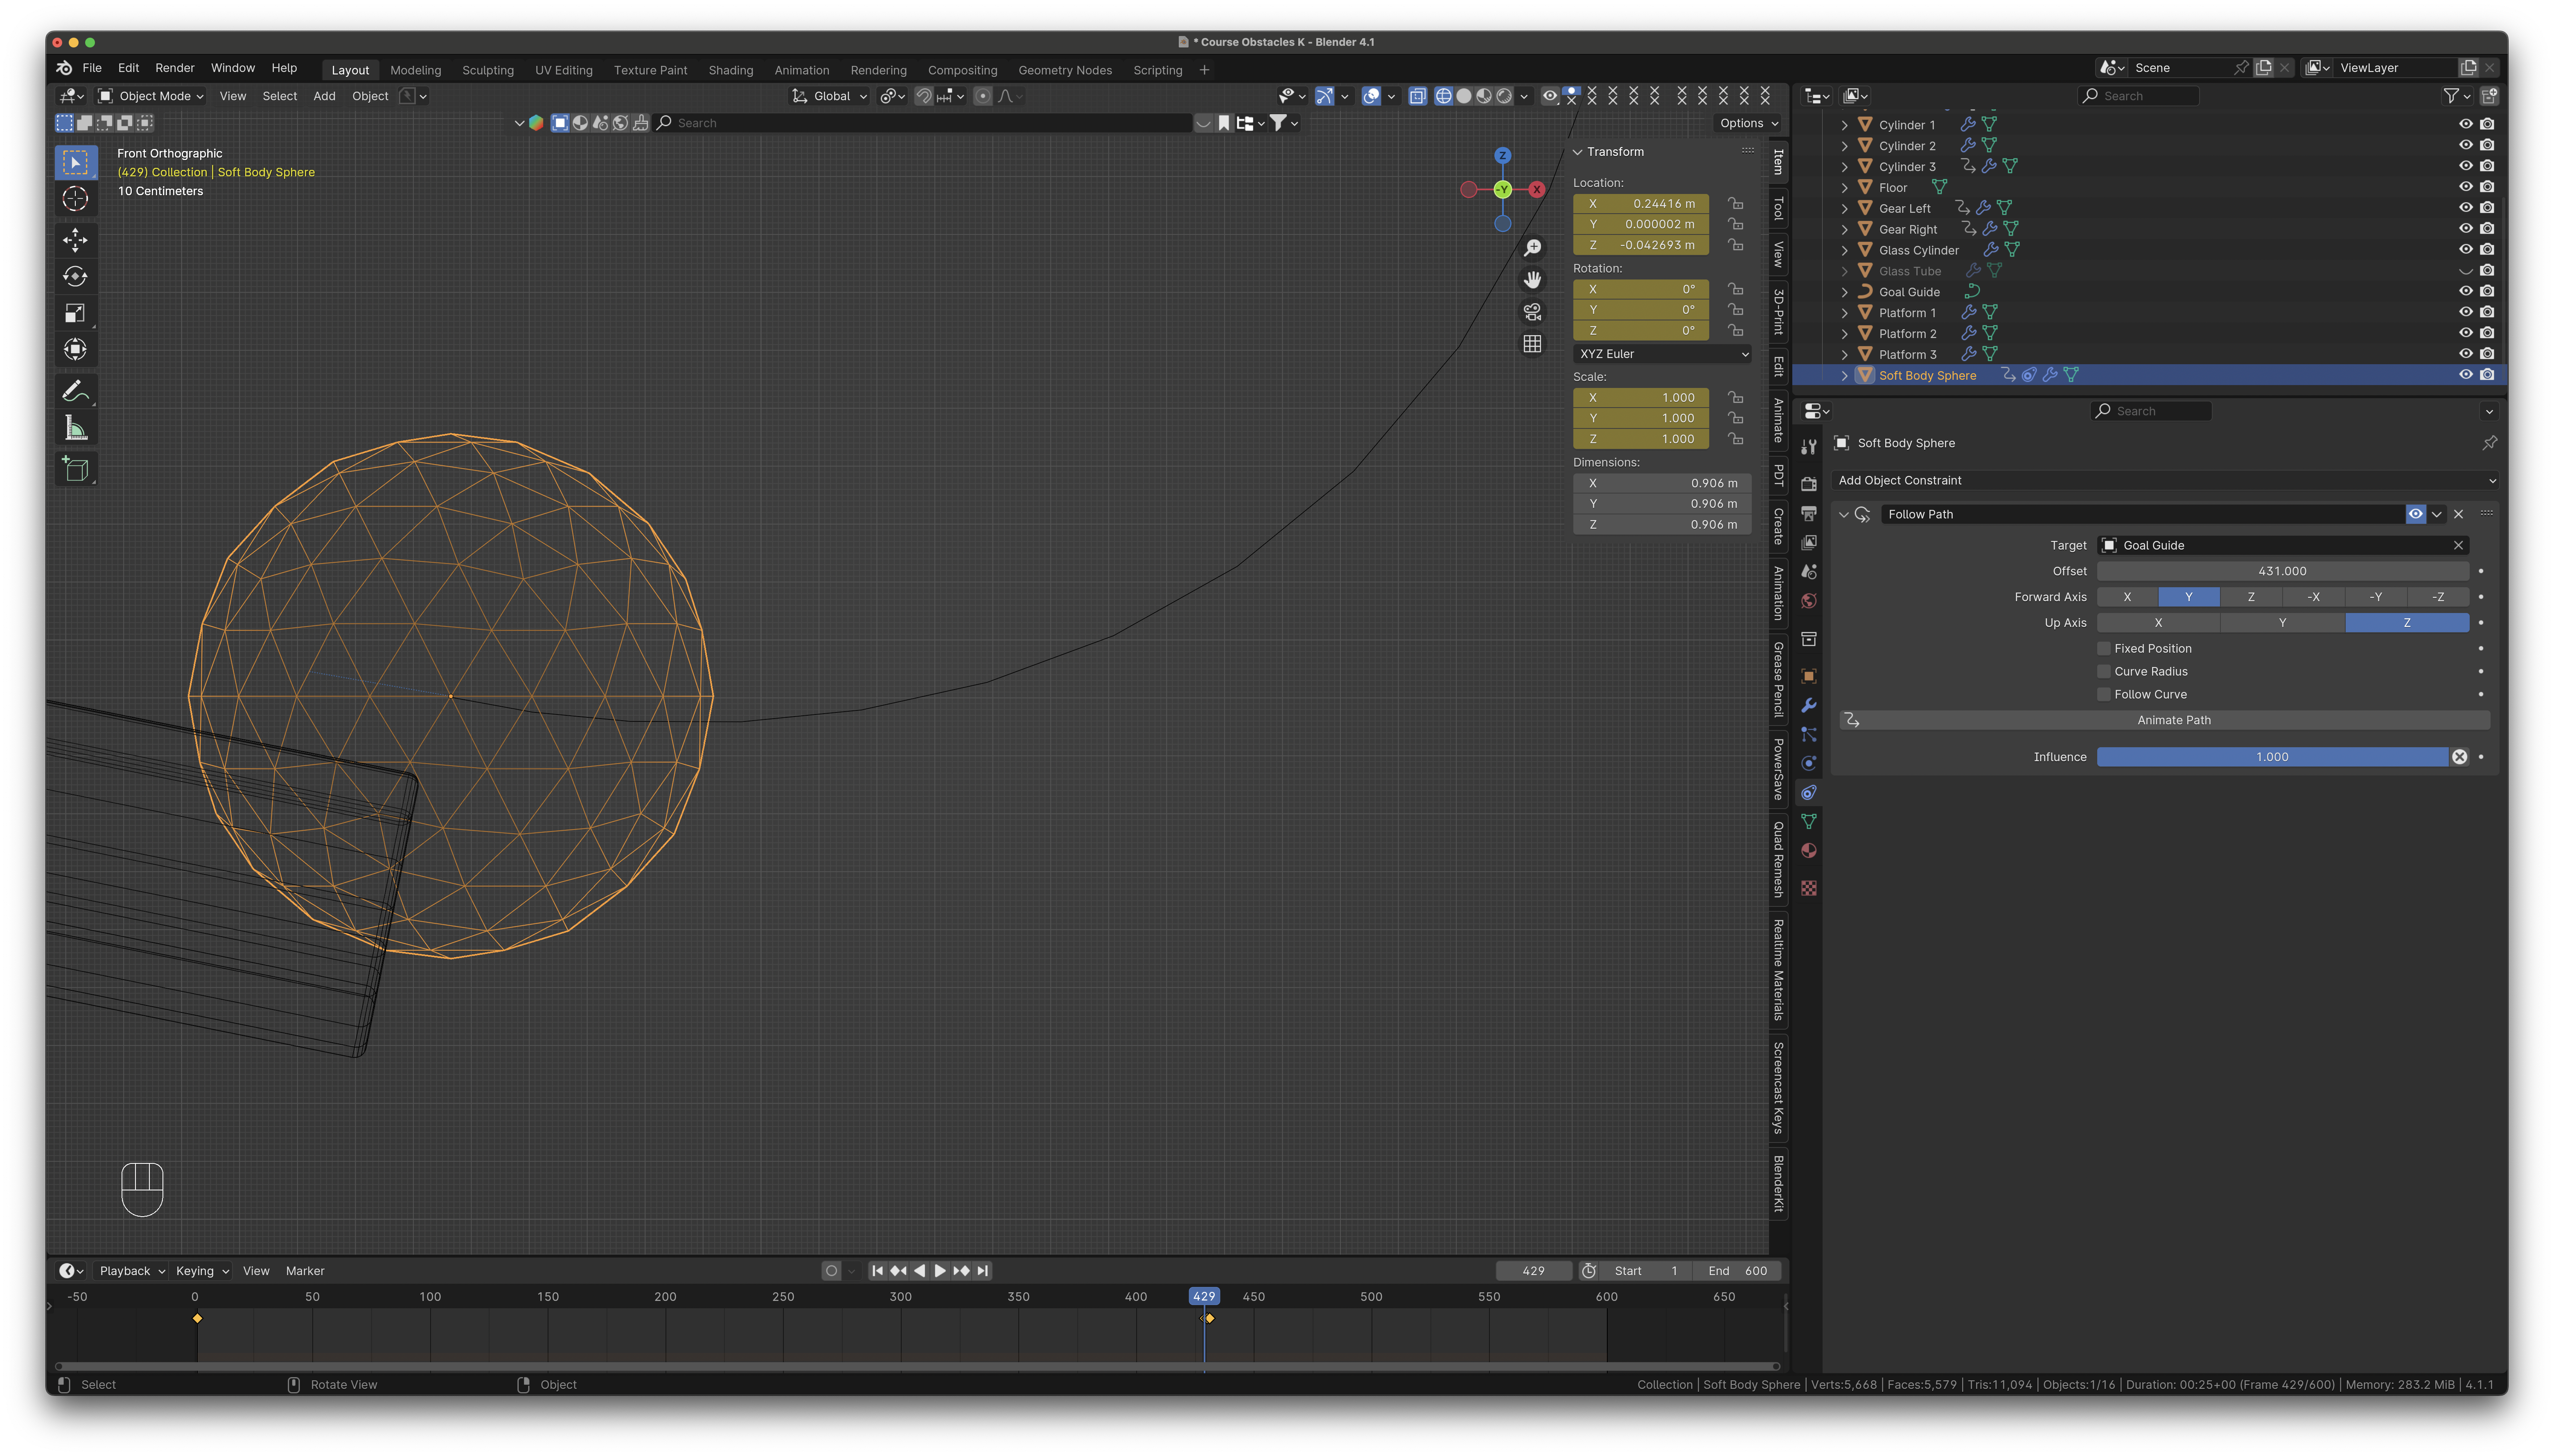
Task: Activate the Transform tool
Action: coord(75,350)
